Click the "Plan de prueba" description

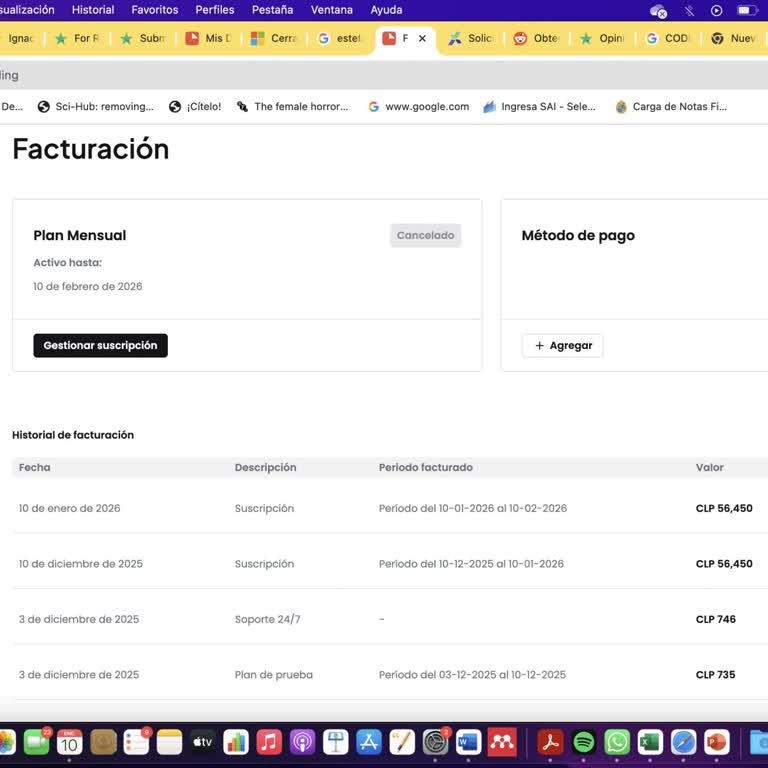click(x=274, y=674)
